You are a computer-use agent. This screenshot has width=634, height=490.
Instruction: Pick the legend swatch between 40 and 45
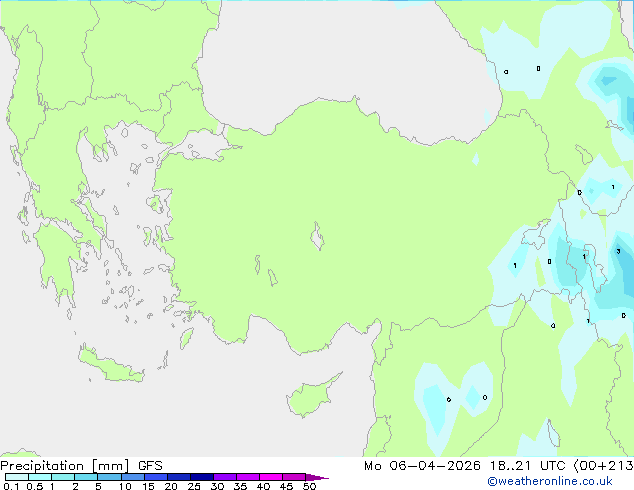tap(271, 477)
